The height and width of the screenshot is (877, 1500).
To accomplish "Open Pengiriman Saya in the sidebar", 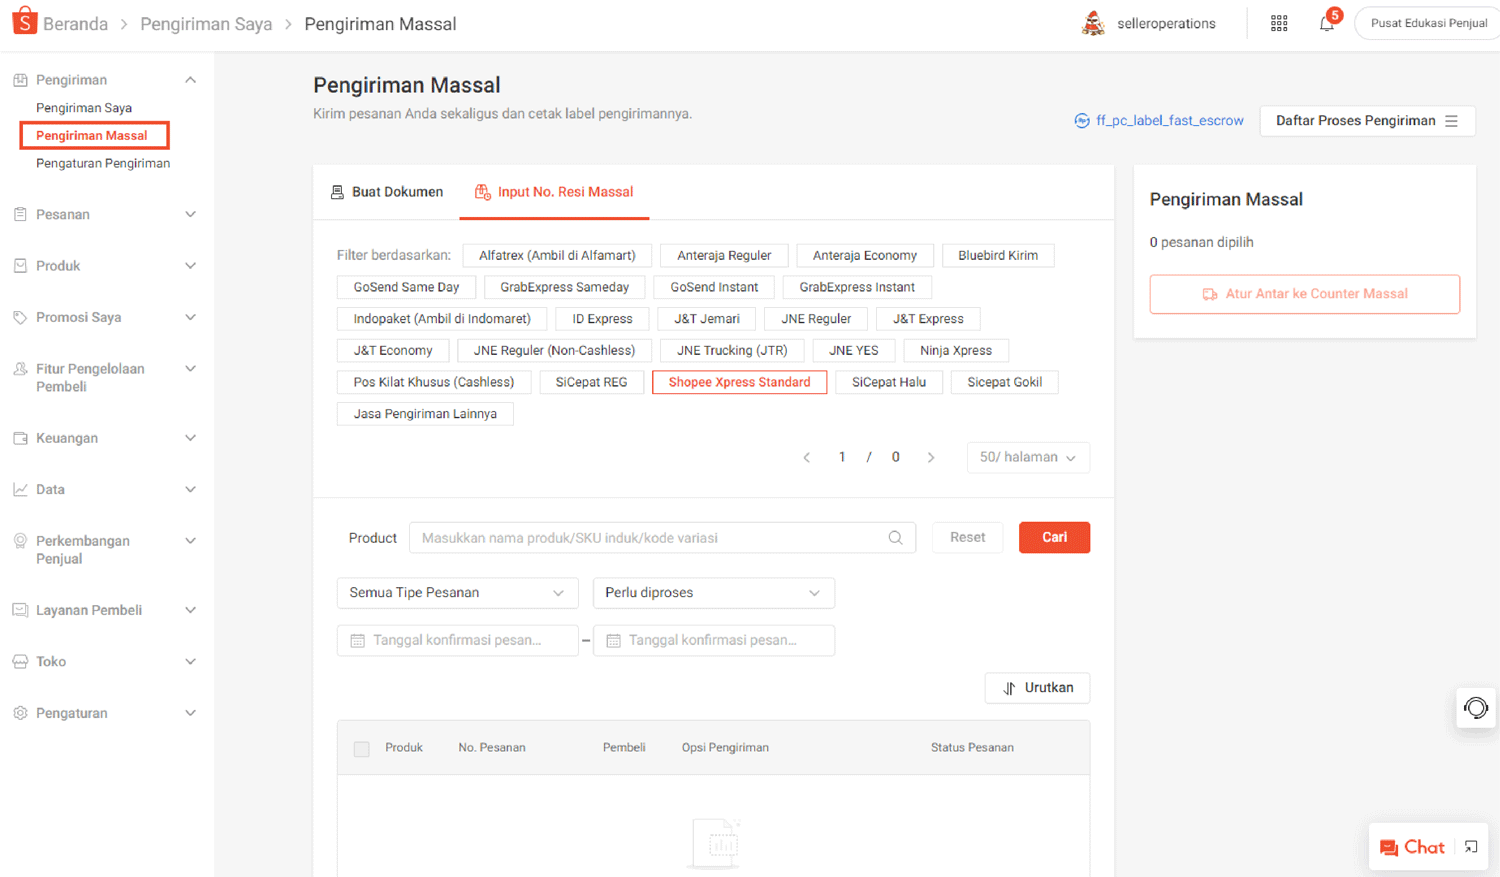I will click(x=84, y=108).
